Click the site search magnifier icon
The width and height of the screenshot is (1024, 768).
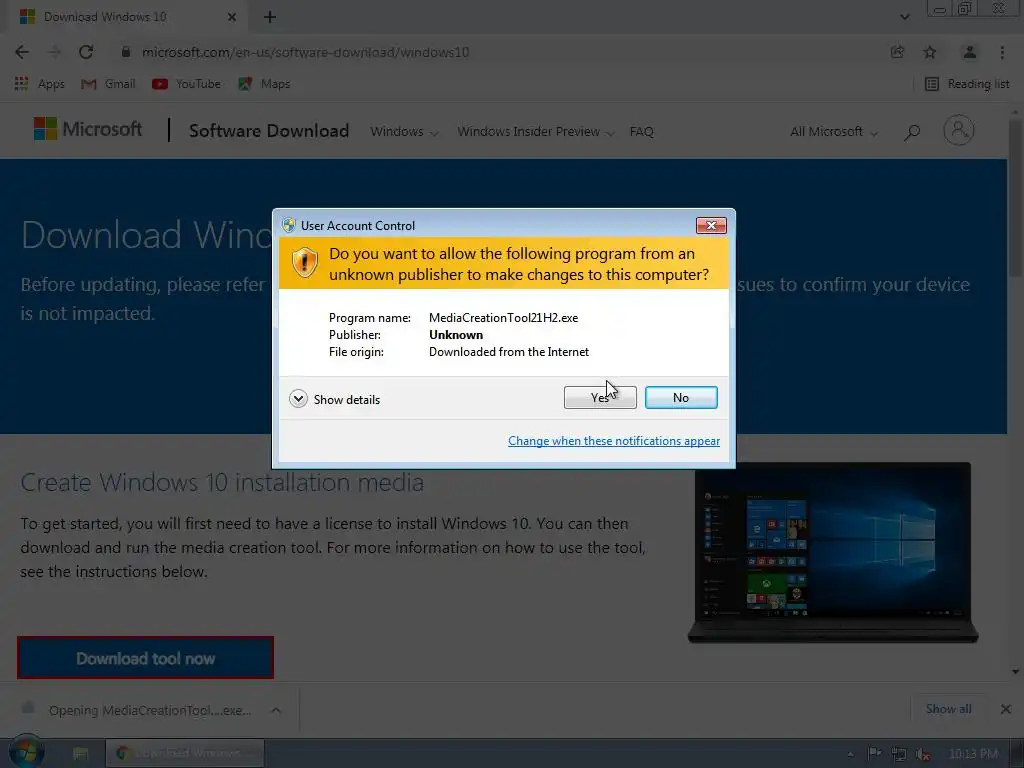pos(912,132)
